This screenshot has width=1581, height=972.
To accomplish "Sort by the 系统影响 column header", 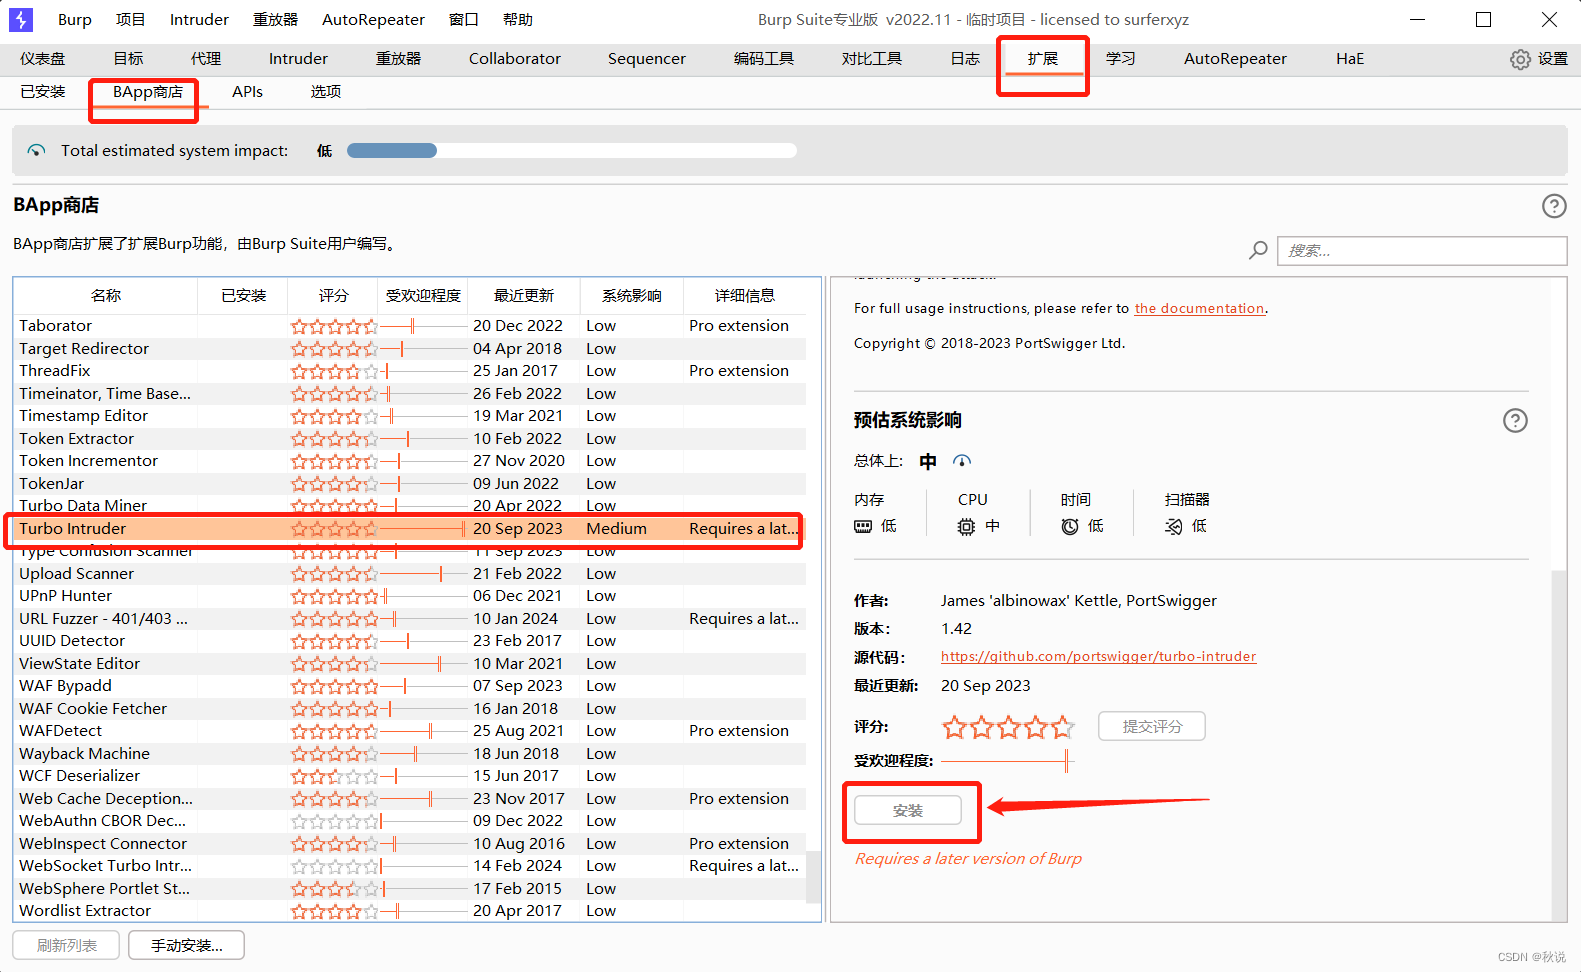I will [x=632, y=295].
